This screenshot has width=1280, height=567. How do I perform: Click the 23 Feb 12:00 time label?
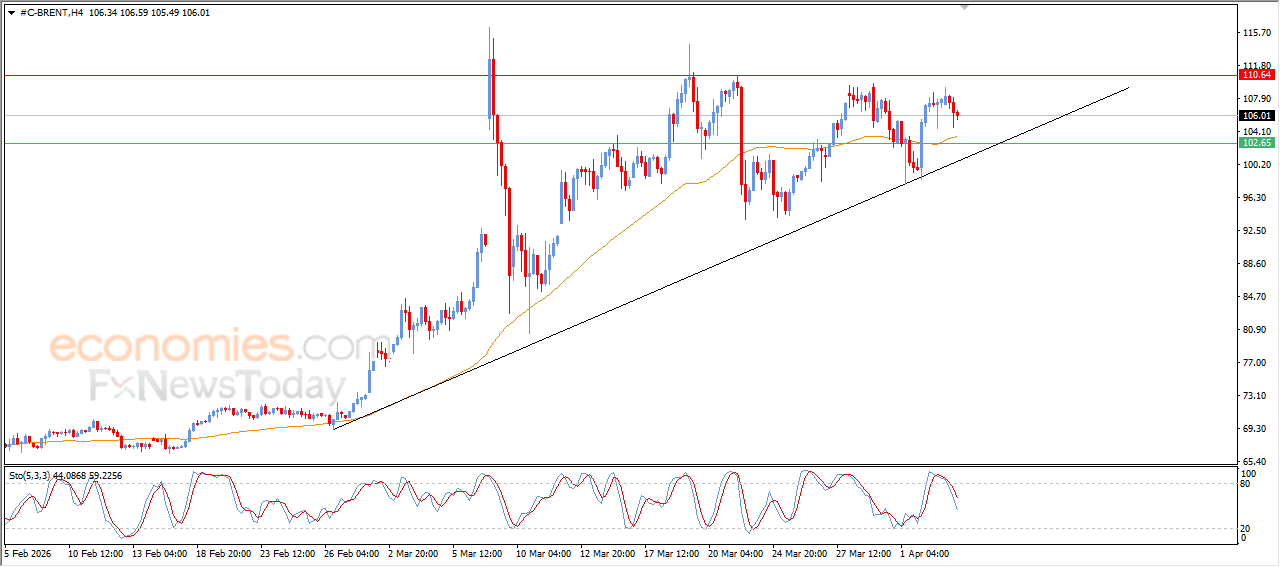[x=287, y=552]
